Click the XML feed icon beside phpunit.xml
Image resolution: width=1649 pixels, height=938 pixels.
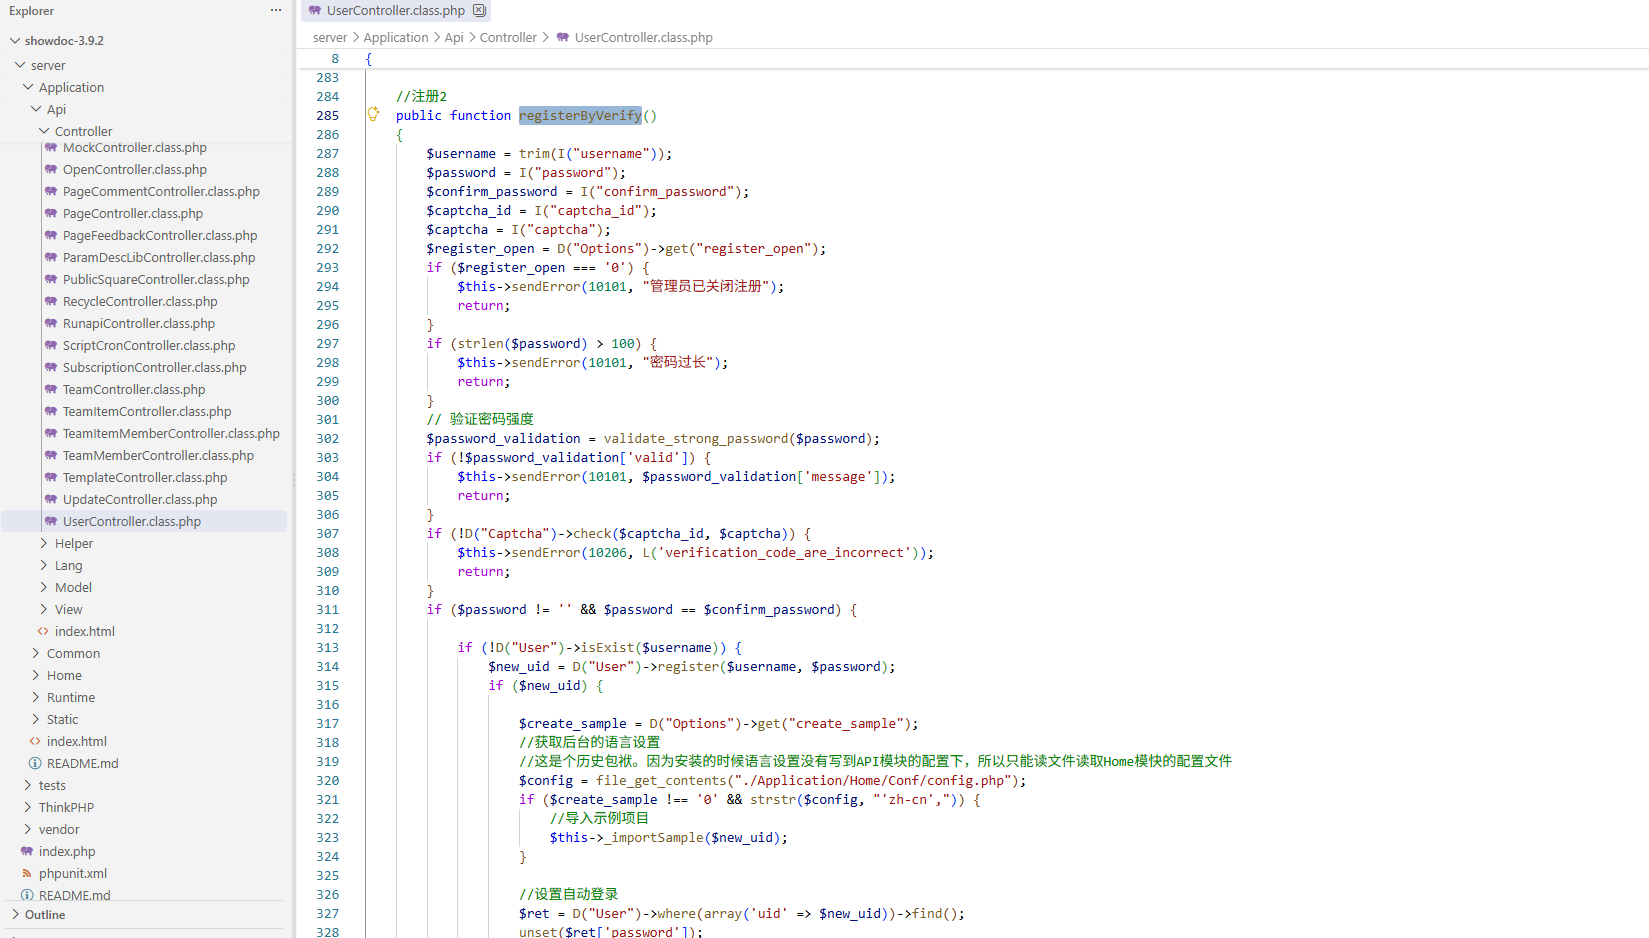click(x=27, y=873)
